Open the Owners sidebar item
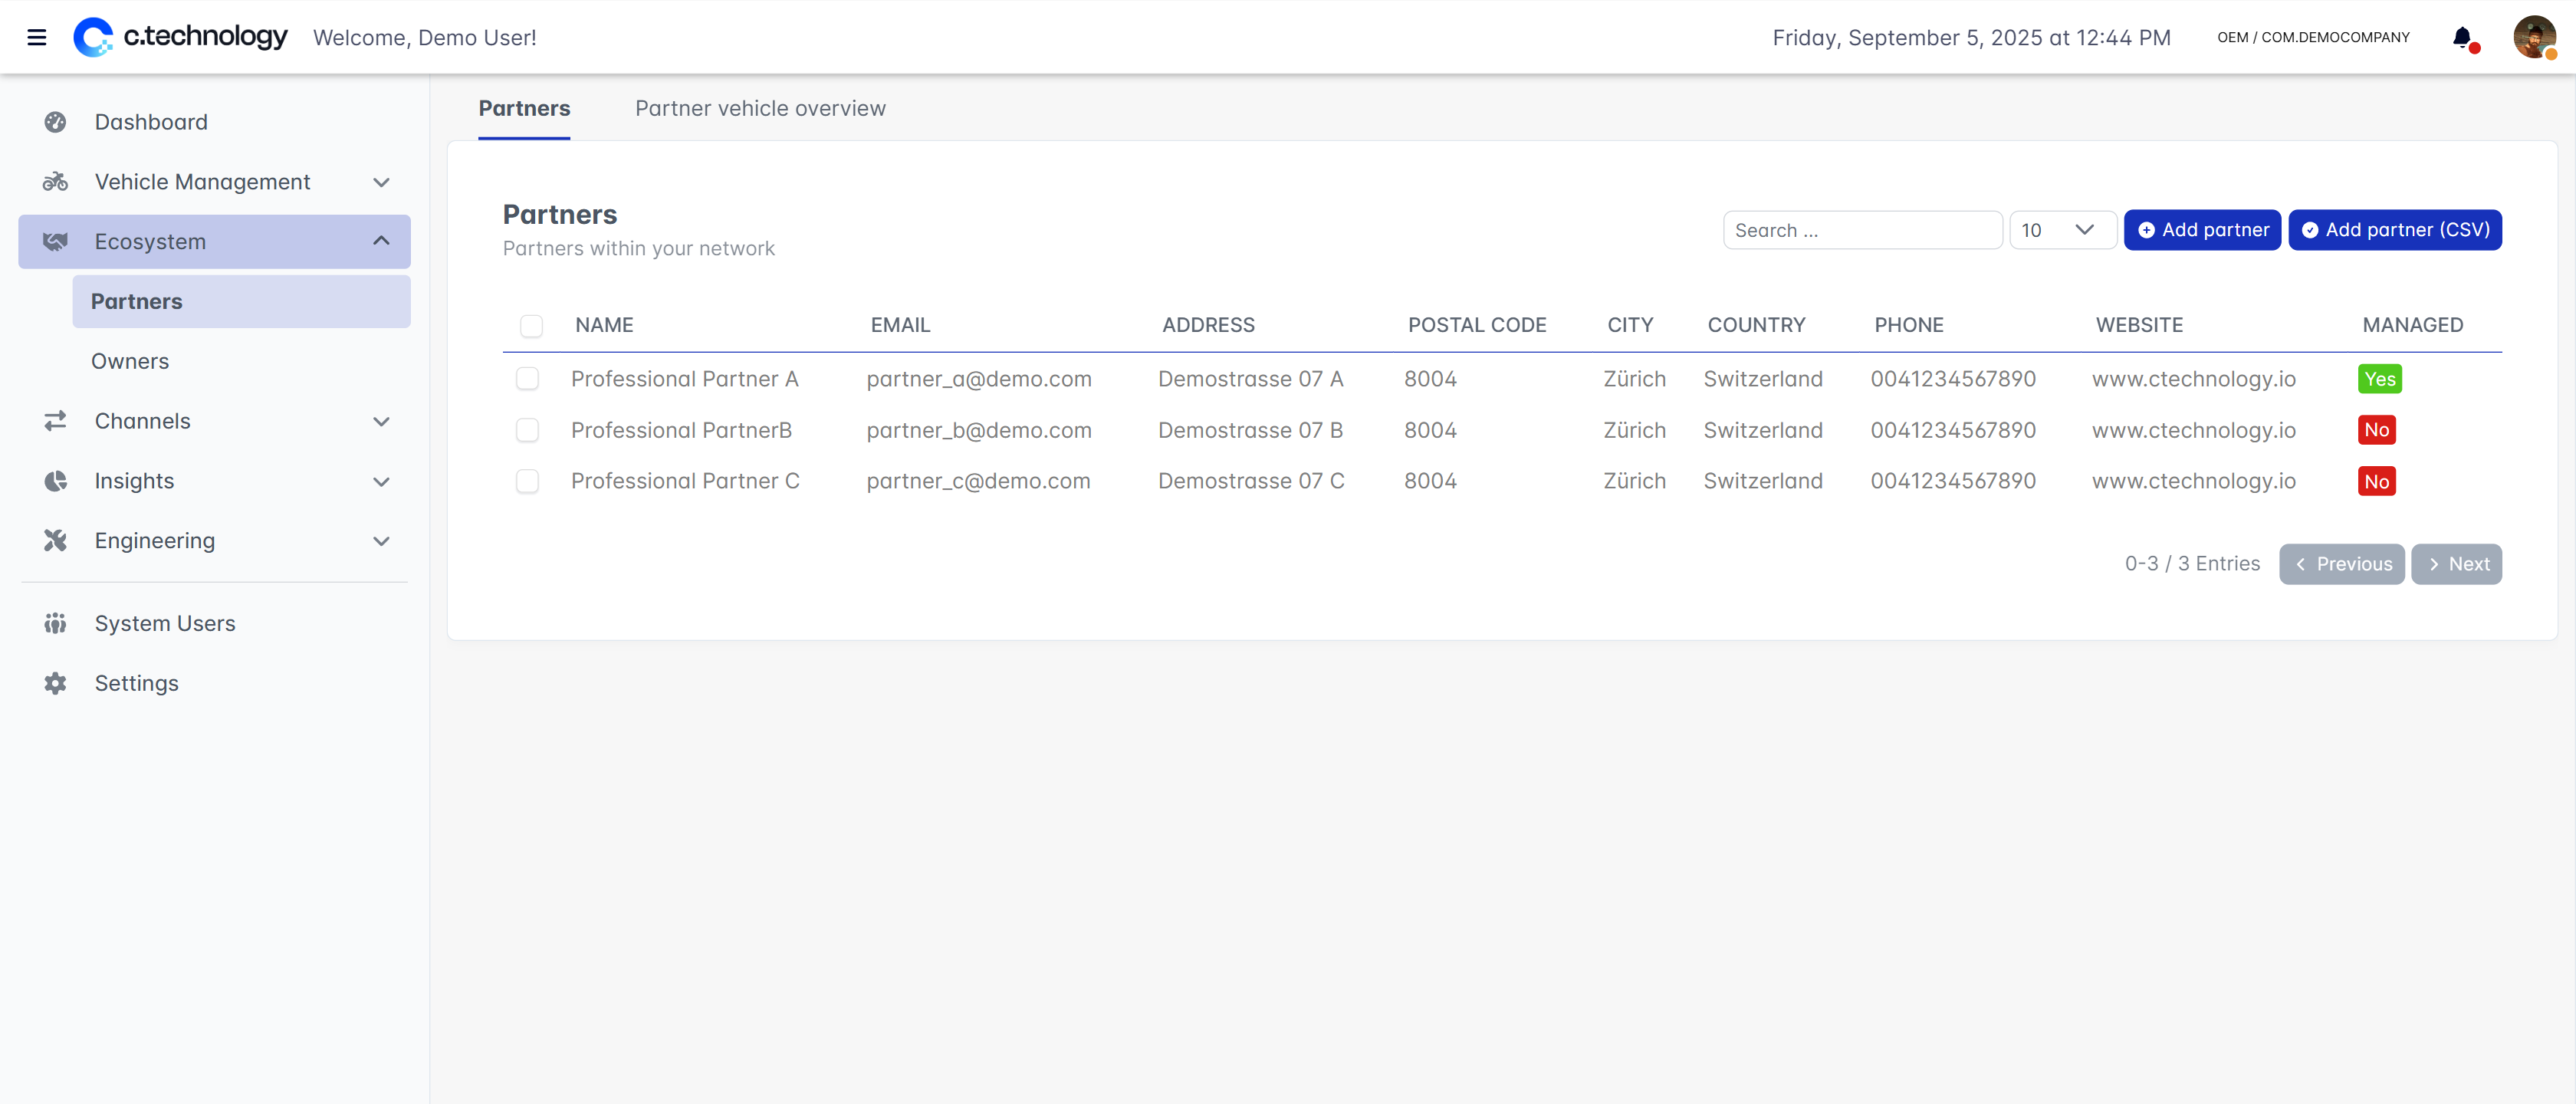The image size is (2576, 1104). (130, 361)
